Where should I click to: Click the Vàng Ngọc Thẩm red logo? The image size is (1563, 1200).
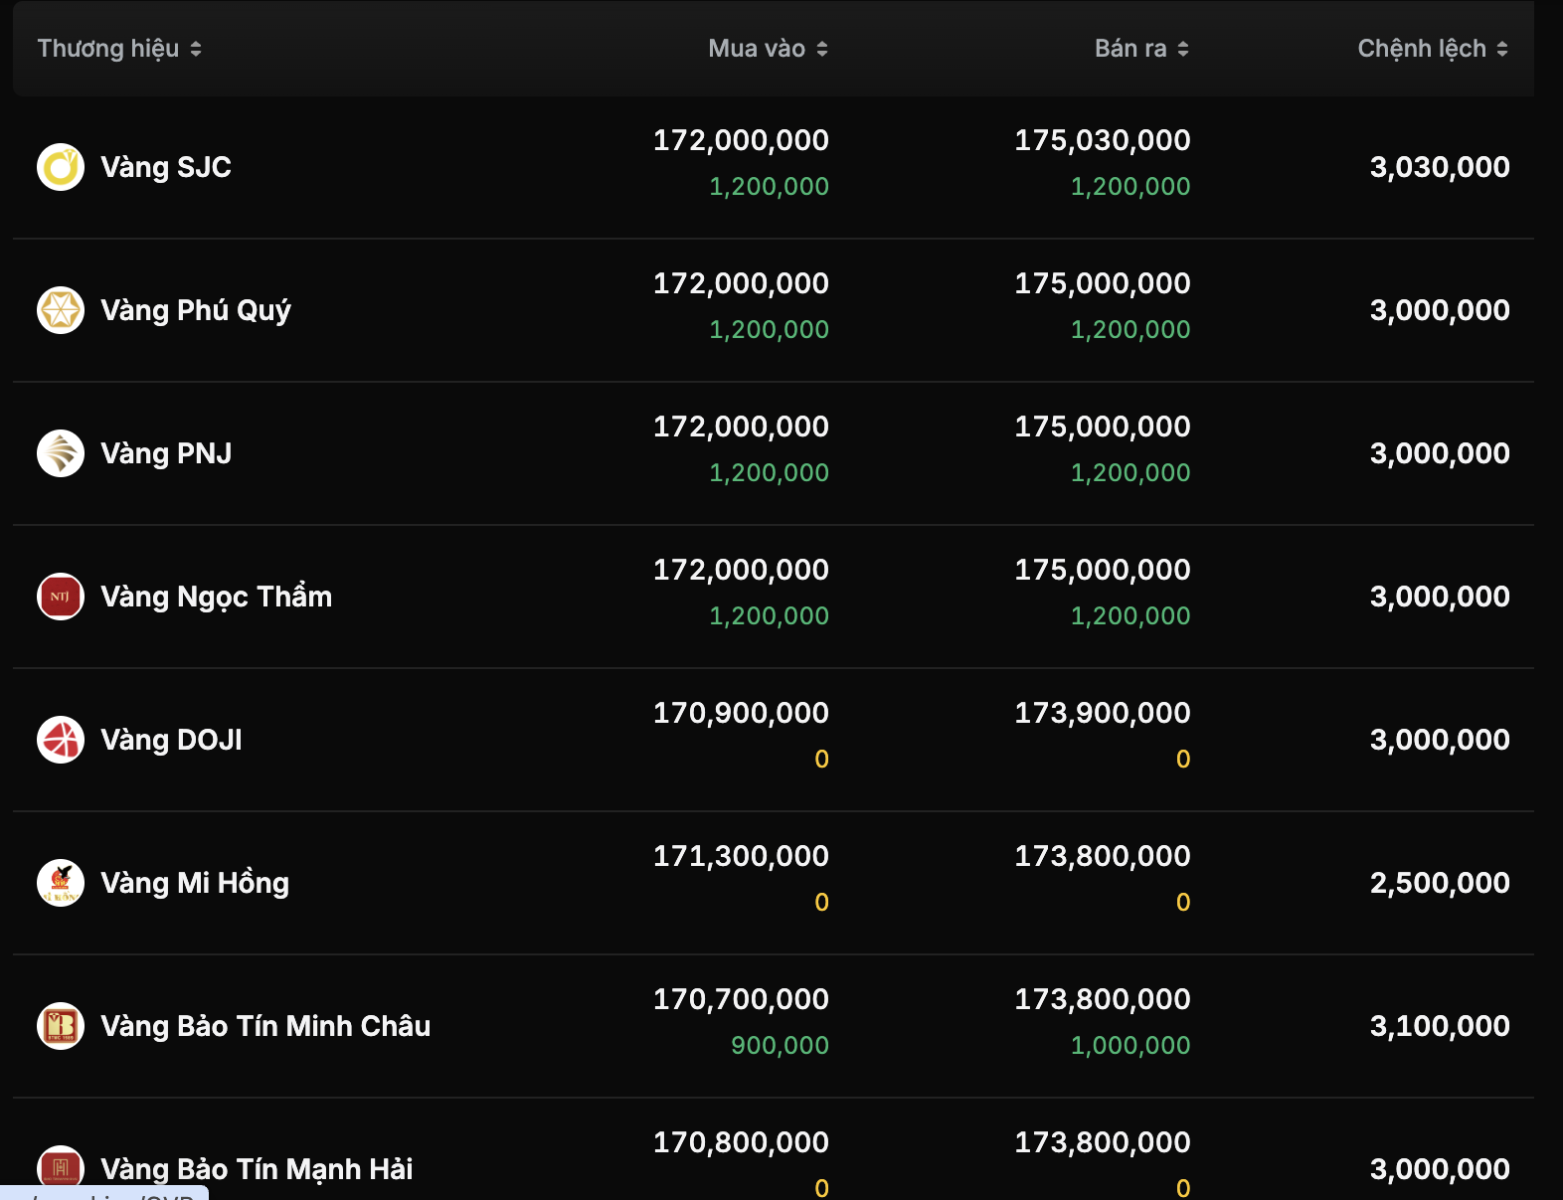click(x=60, y=596)
